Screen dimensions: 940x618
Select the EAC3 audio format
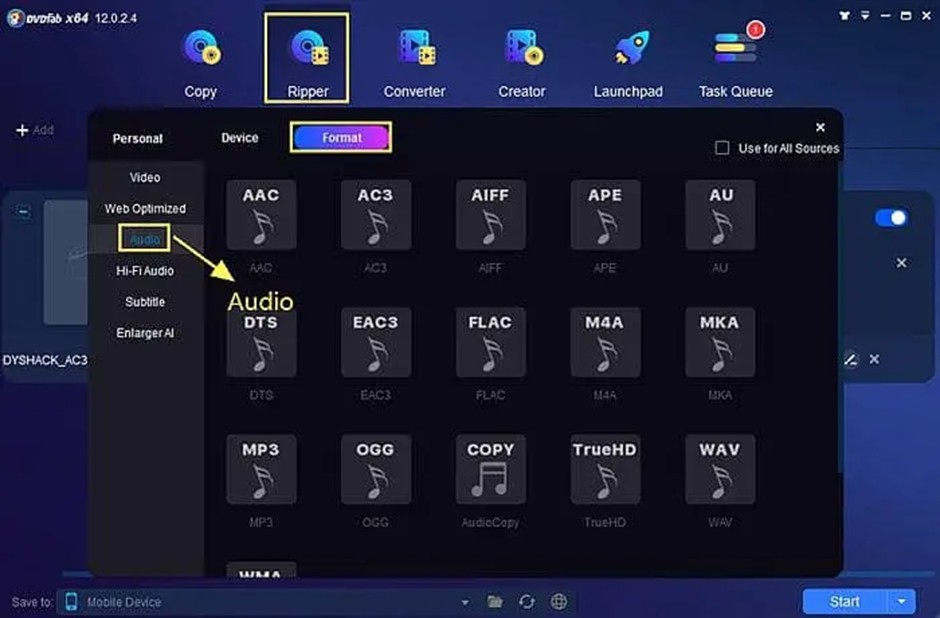(376, 342)
